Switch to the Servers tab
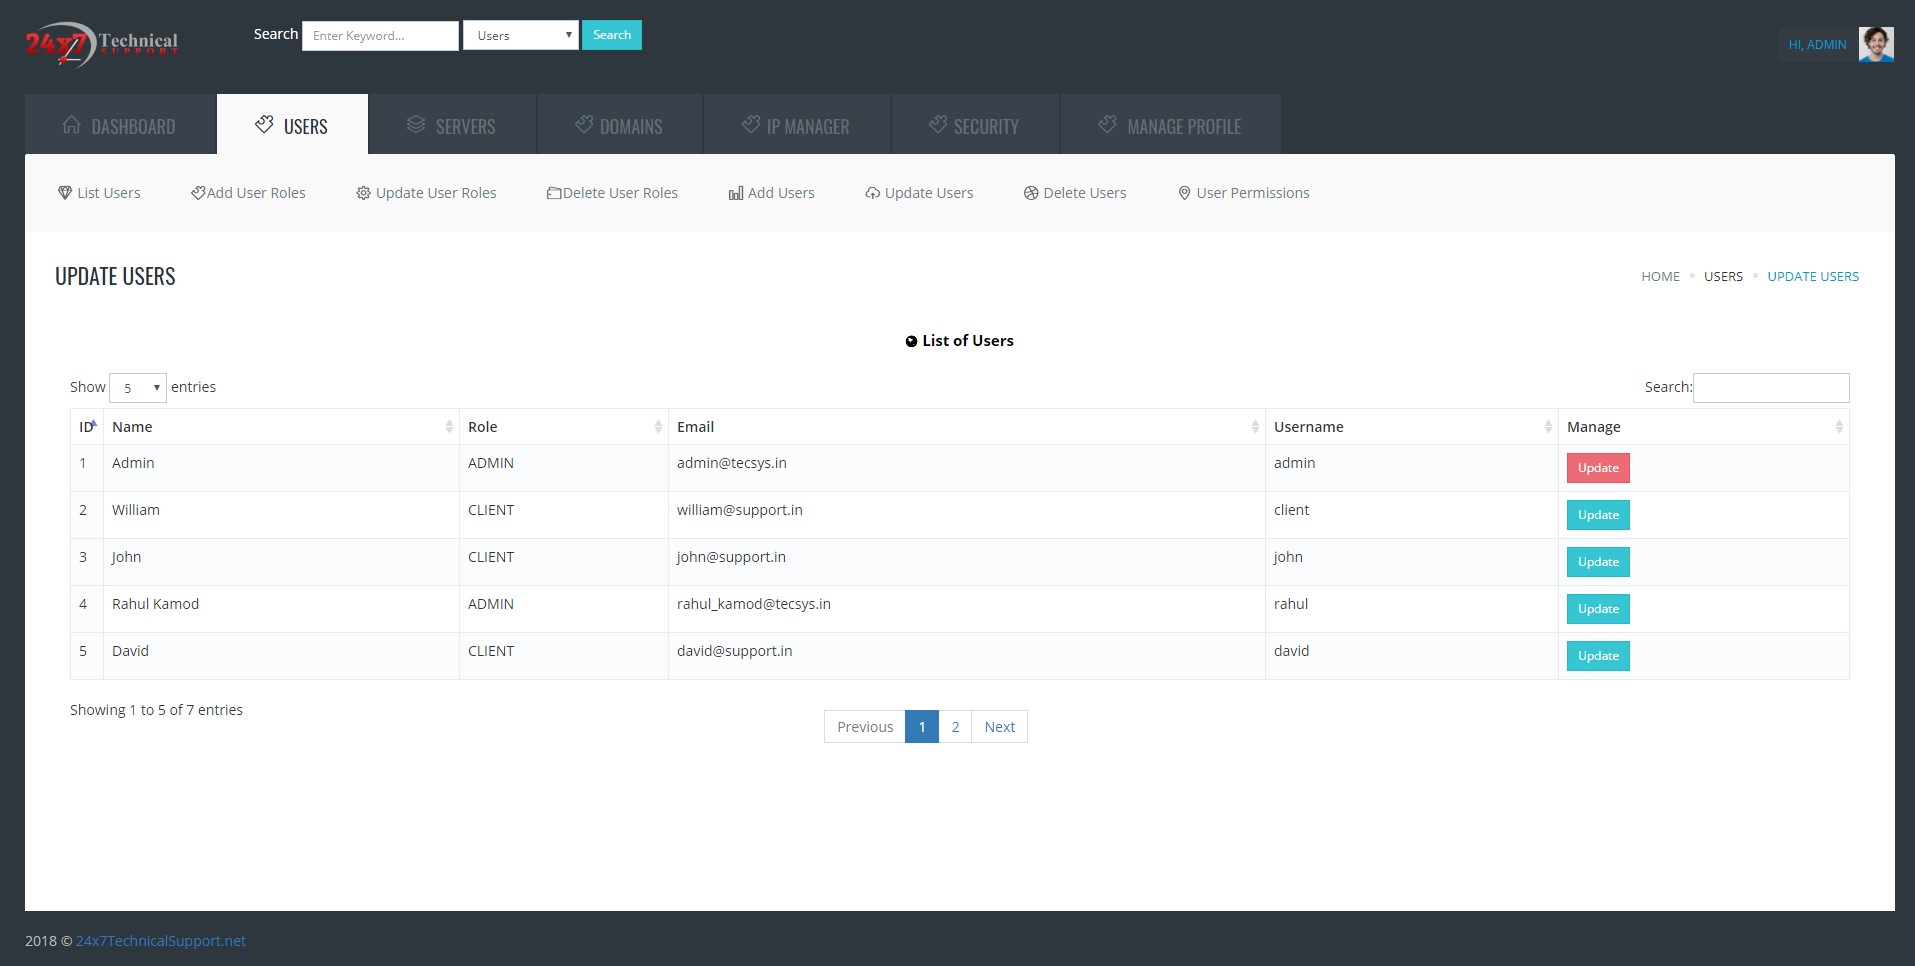The width and height of the screenshot is (1915, 966). coord(452,124)
